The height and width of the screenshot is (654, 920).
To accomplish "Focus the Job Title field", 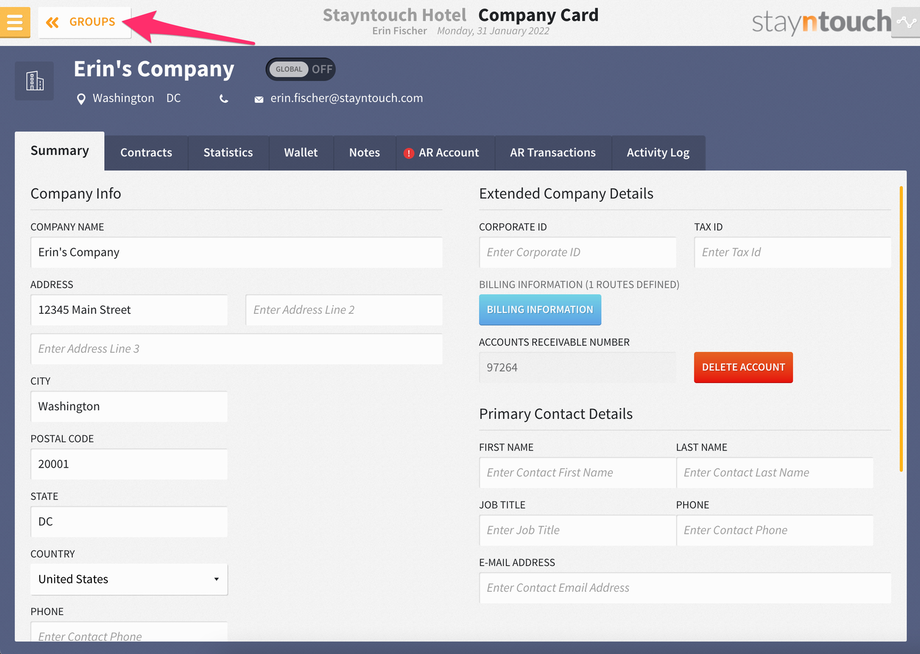I will click(x=577, y=530).
